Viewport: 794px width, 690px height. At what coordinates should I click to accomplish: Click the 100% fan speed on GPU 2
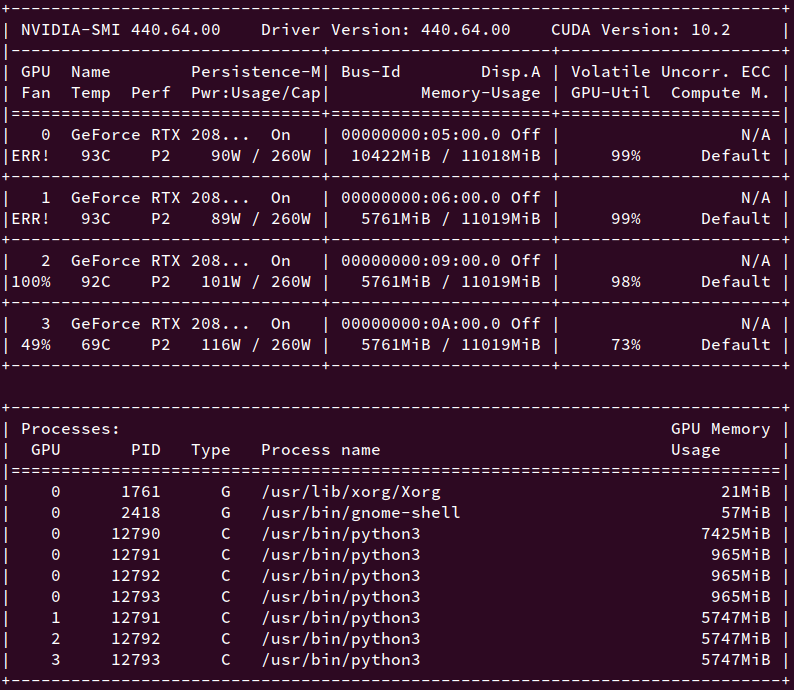click(31, 282)
